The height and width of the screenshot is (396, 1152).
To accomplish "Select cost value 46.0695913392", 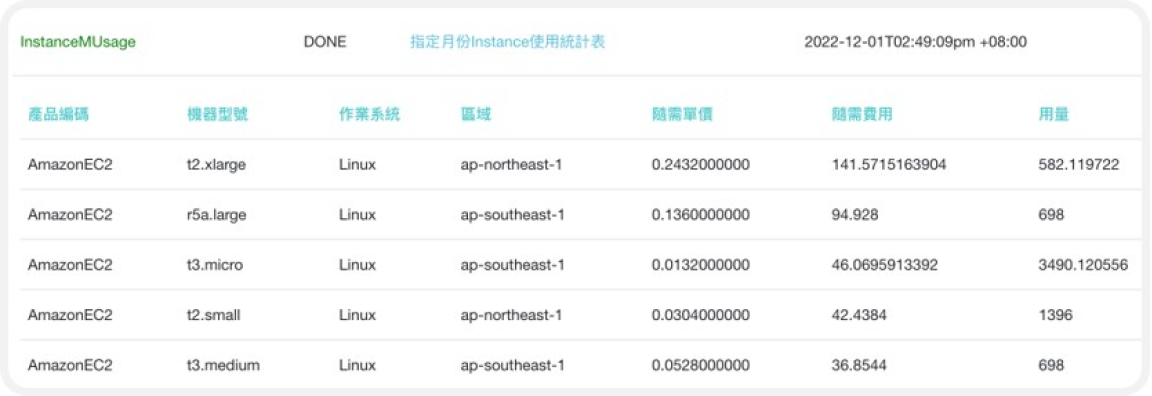I will tap(885, 264).
